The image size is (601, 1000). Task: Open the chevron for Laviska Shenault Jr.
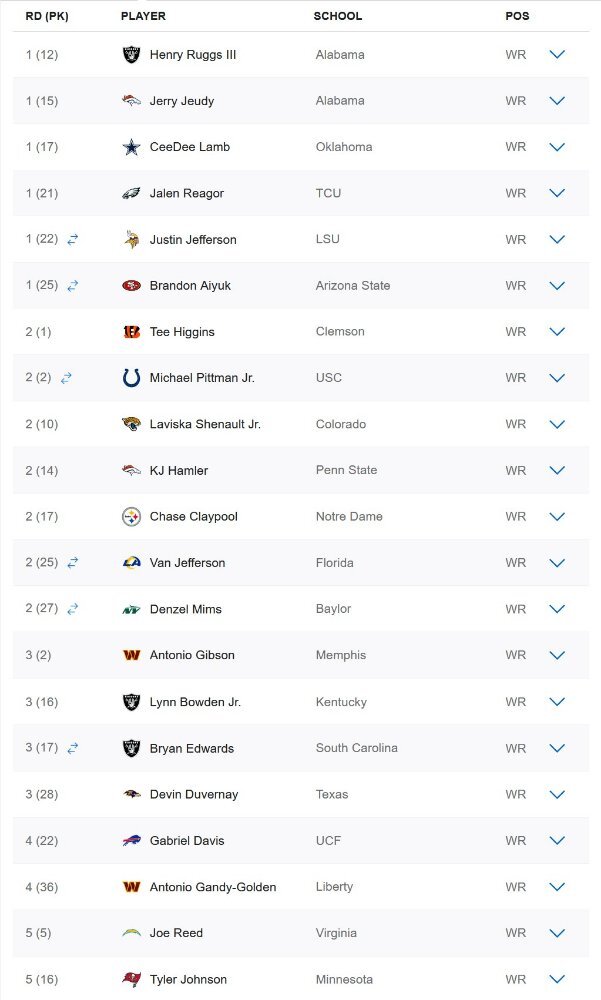tap(557, 425)
